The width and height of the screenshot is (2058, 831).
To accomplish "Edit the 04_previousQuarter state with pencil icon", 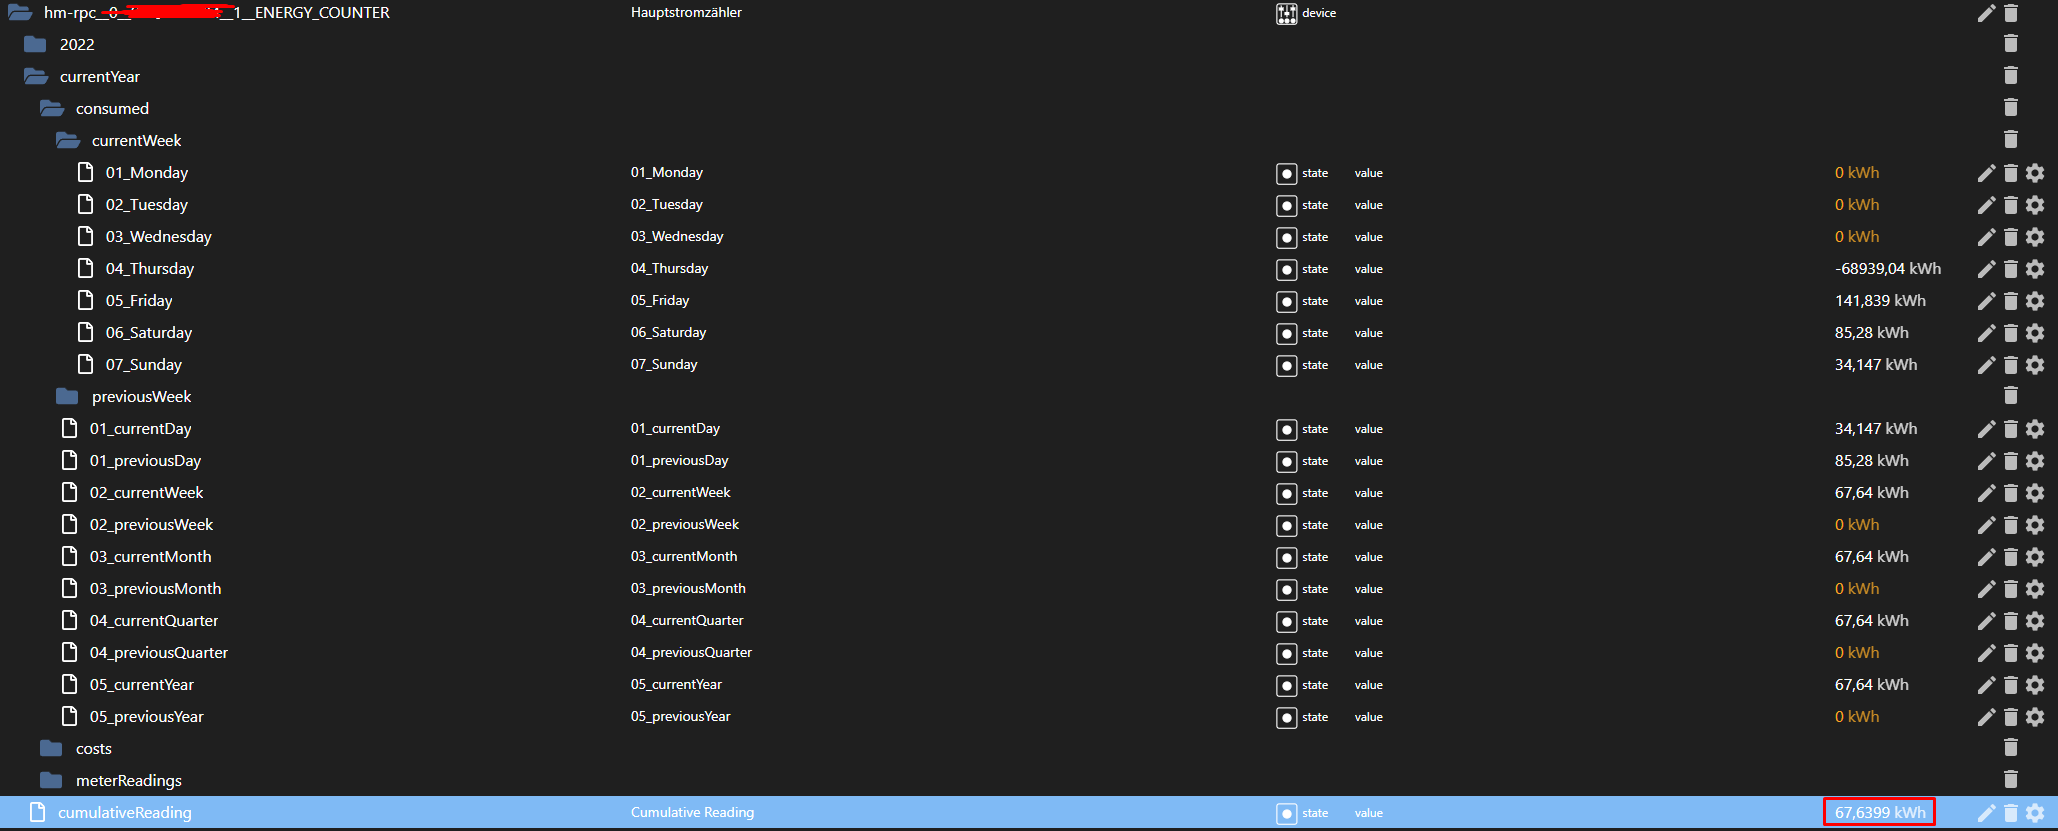I will 1986,653.
